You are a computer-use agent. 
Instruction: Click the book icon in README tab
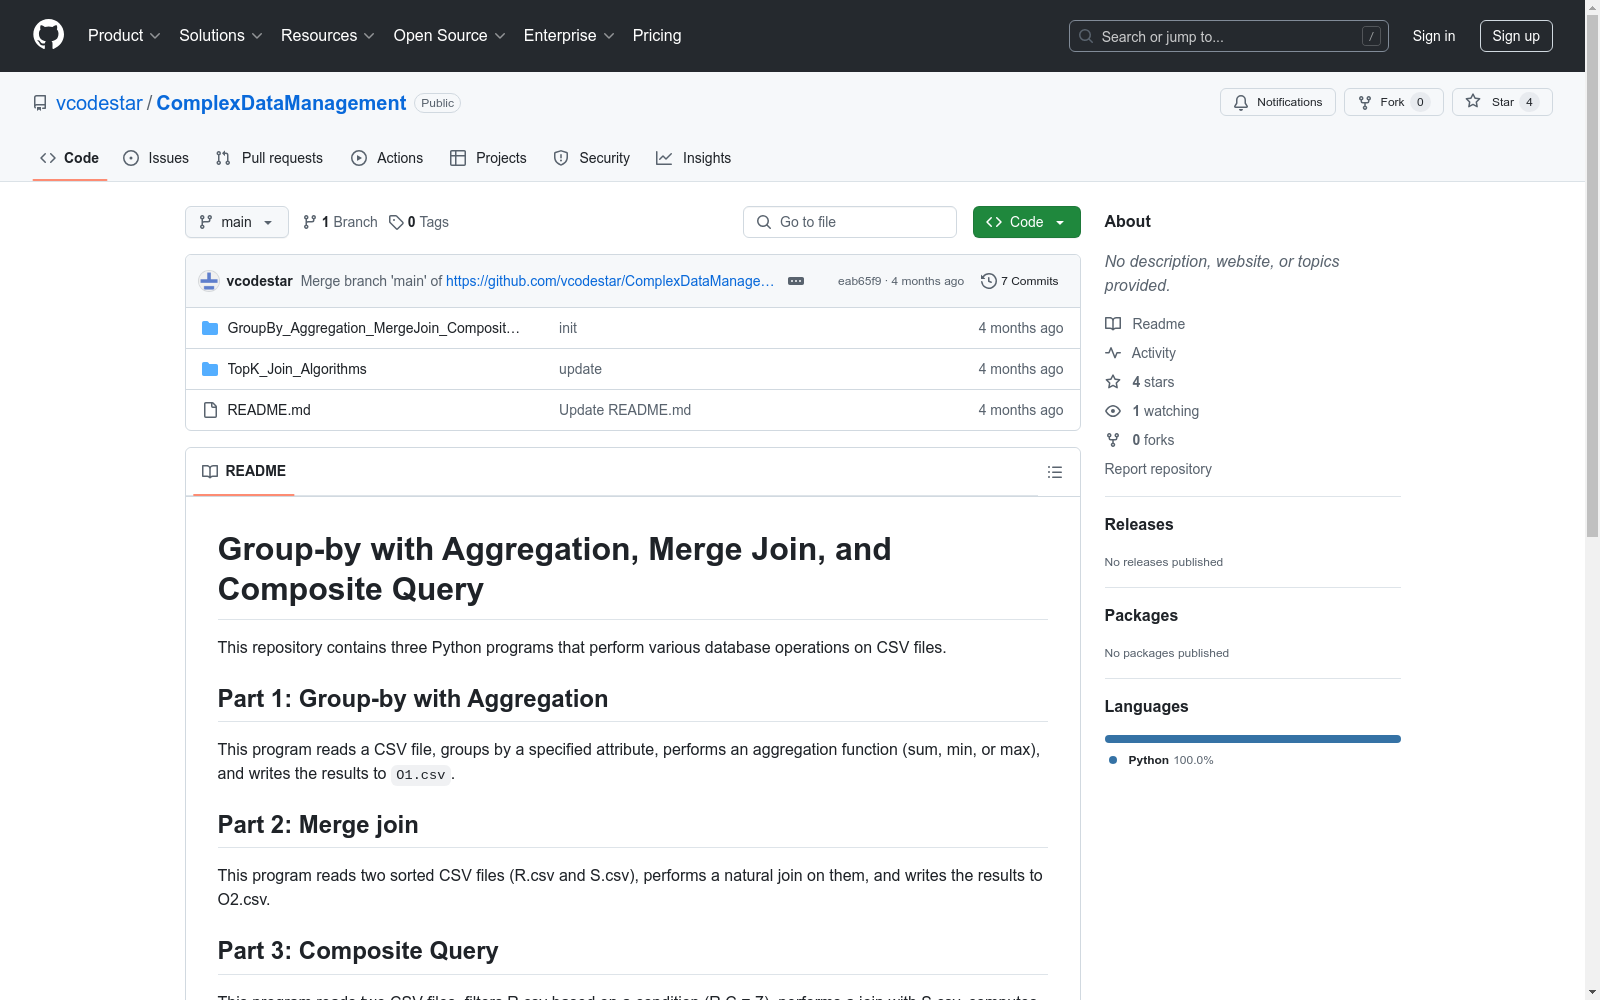tap(210, 471)
